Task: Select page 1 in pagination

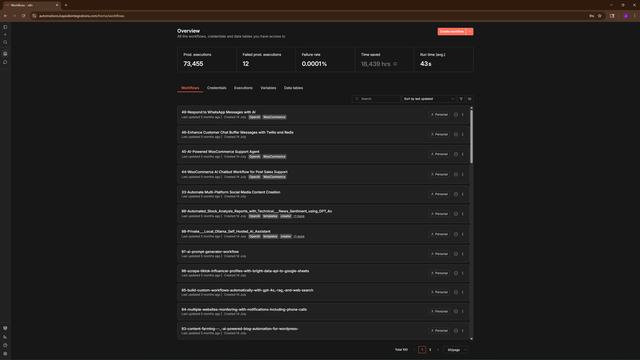Action: [x=422, y=350]
